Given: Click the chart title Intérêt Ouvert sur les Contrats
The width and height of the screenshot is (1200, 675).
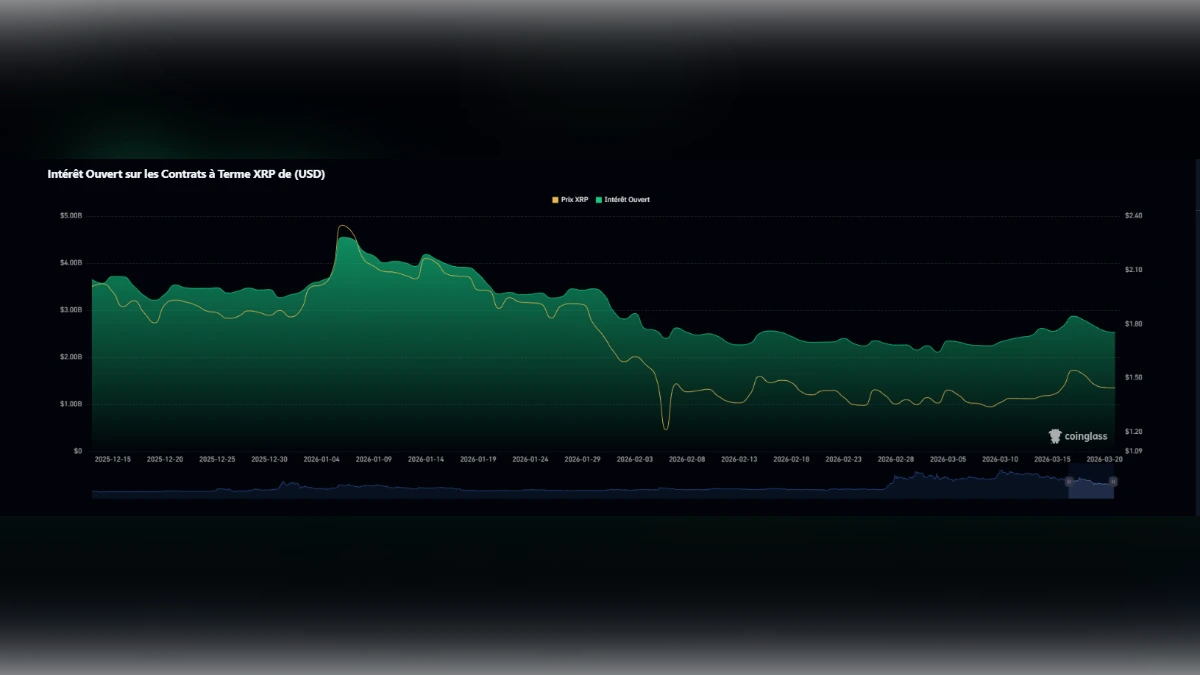Looking at the screenshot, I should (x=185, y=173).
